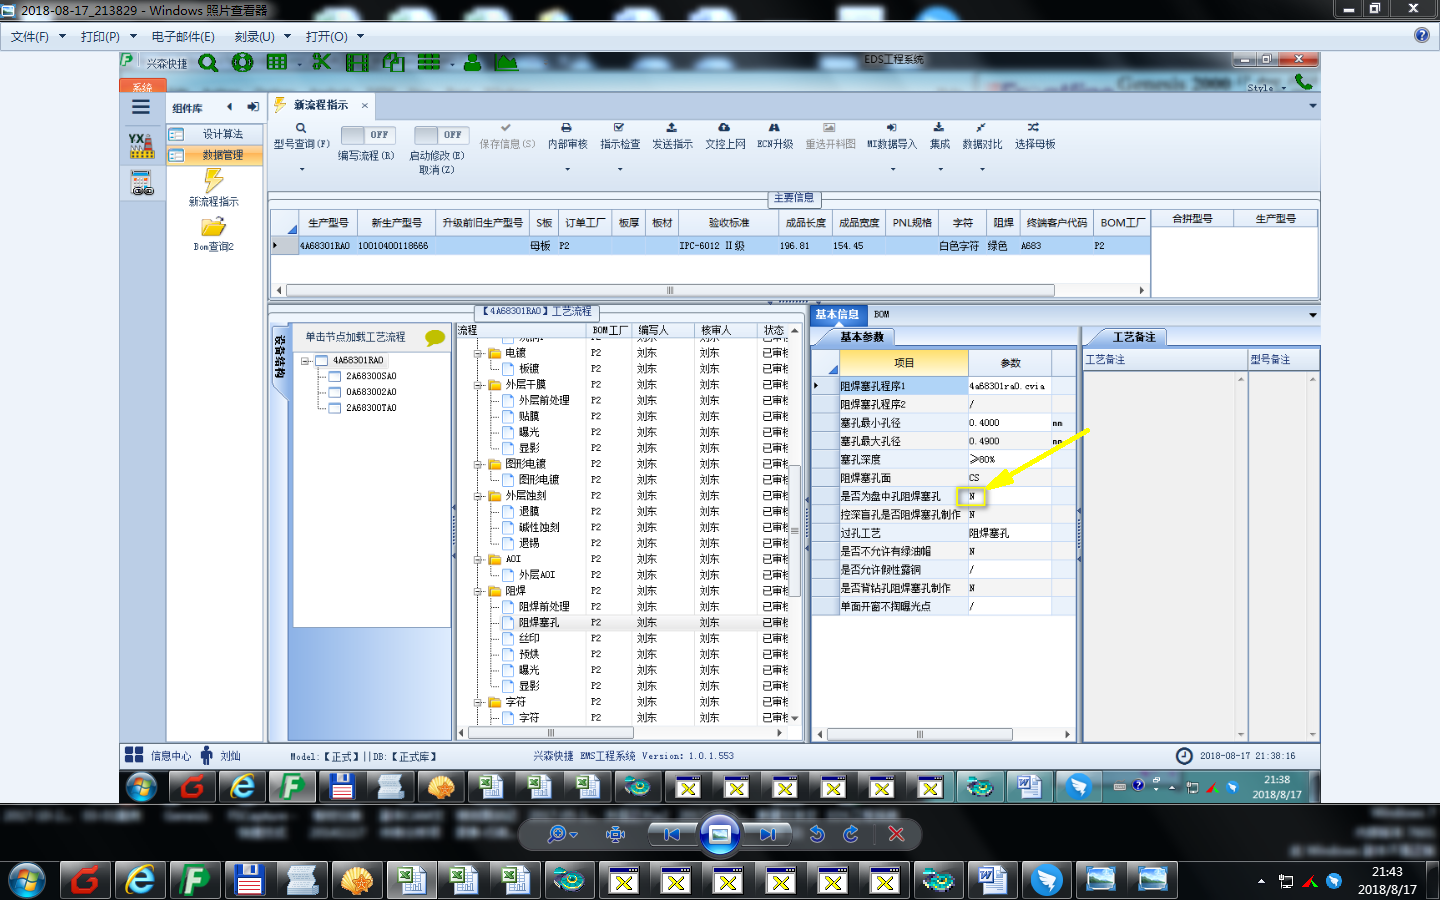Select the 工艺备注 tab
This screenshot has height=900, width=1440.
click(1134, 337)
